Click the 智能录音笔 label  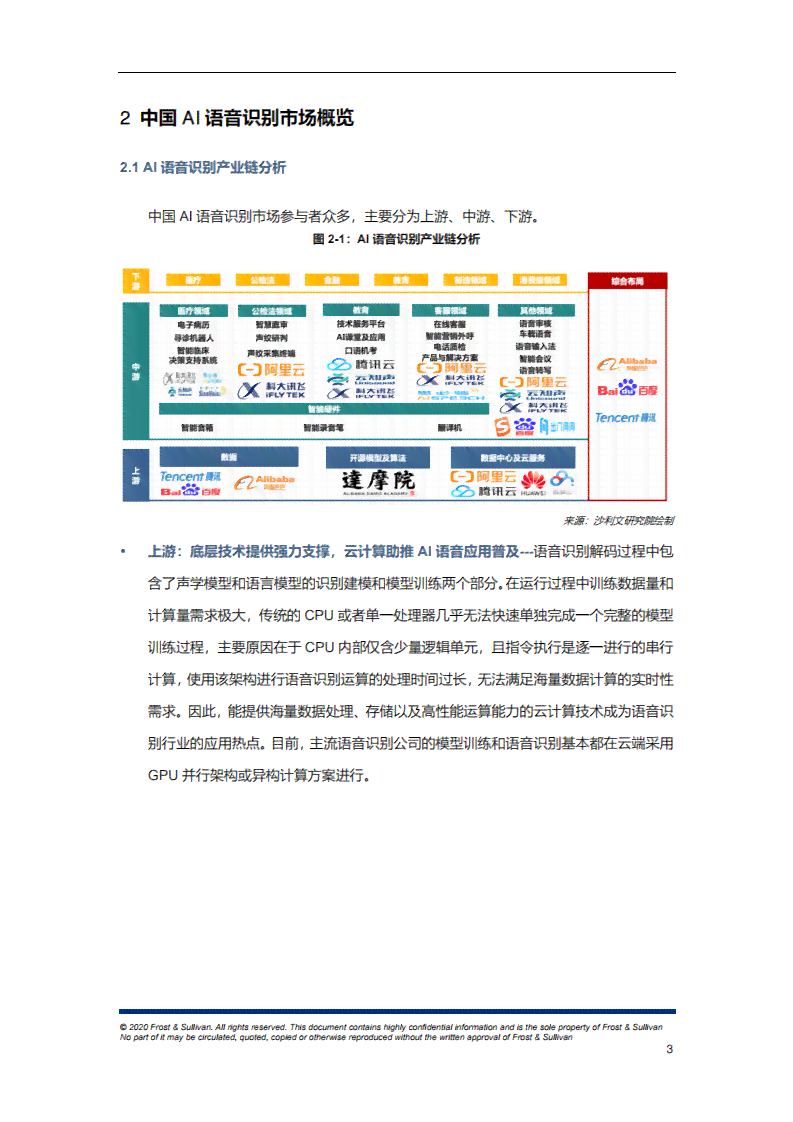[323, 427]
